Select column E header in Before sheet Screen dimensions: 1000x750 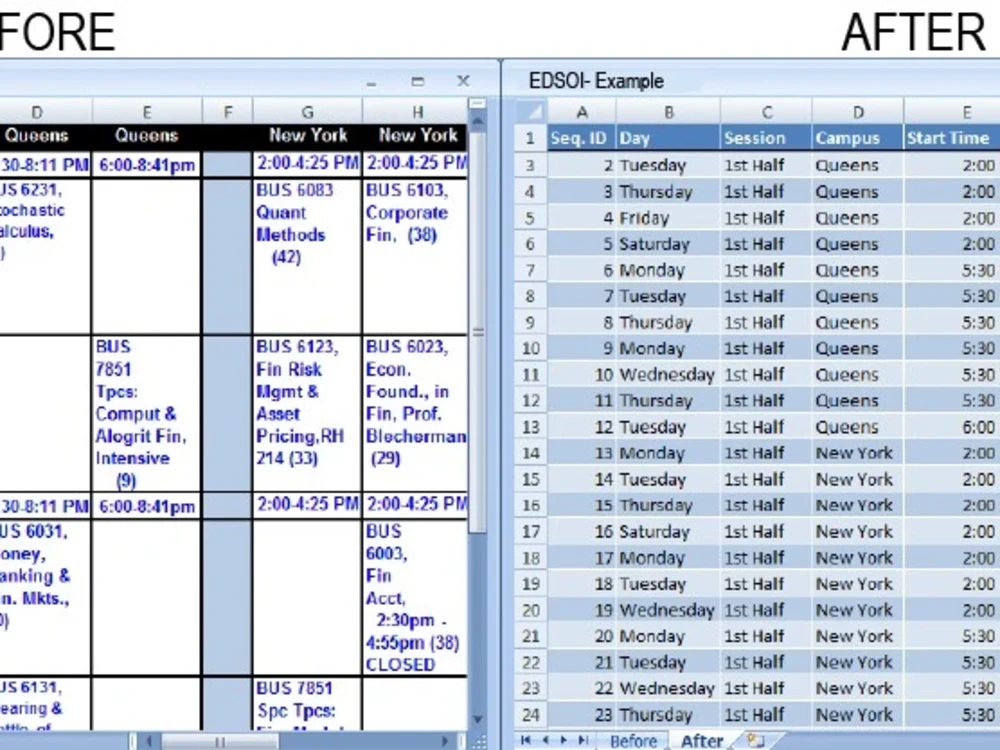(x=147, y=112)
